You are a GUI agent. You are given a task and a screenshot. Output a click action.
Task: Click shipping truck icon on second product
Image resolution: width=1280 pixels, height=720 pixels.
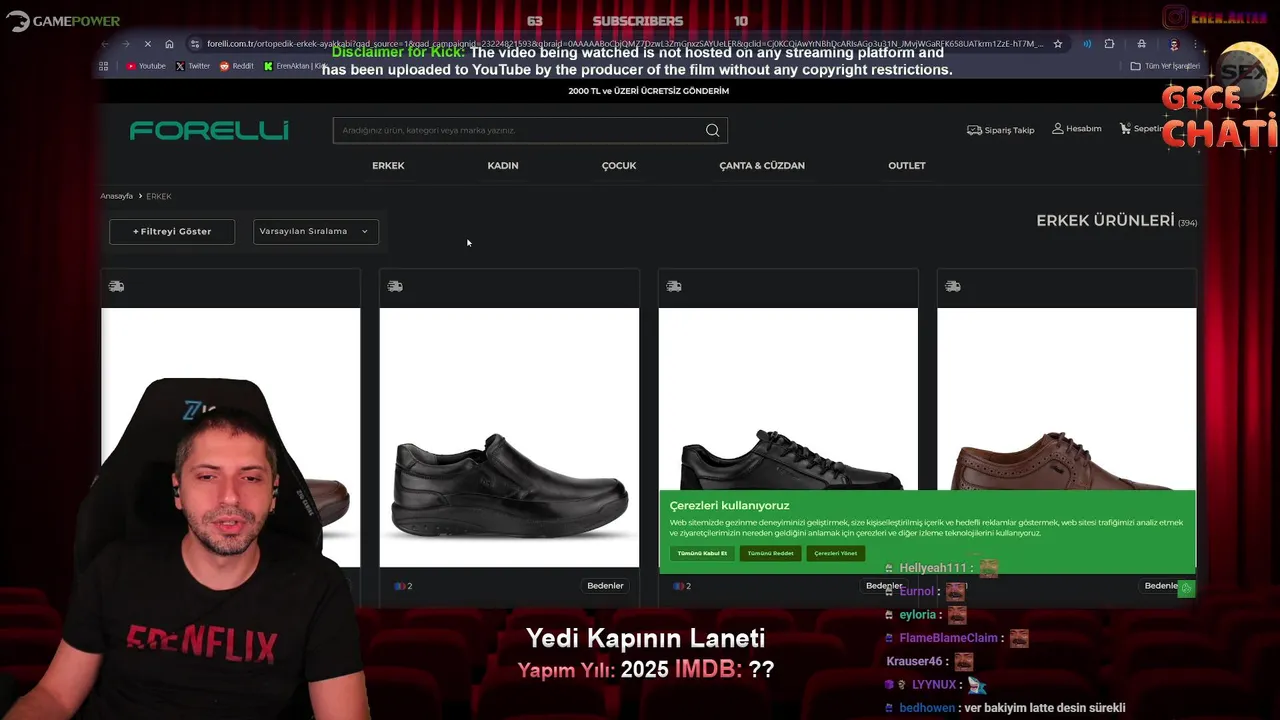[x=395, y=286]
